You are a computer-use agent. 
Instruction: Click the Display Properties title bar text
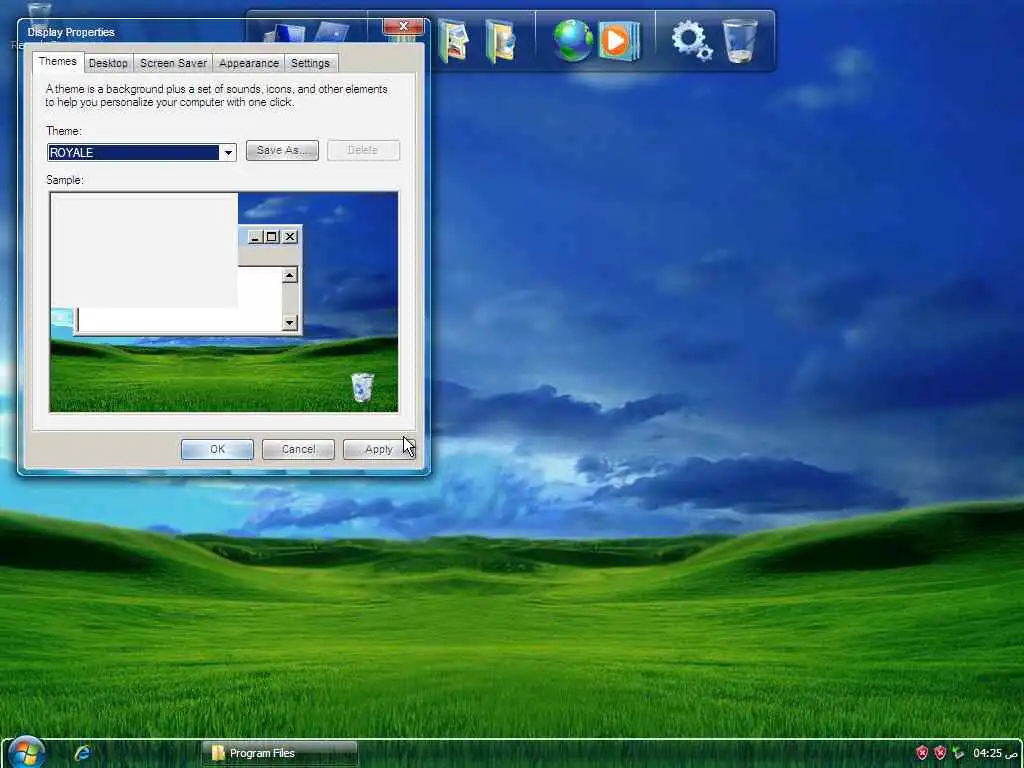(x=71, y=32)
